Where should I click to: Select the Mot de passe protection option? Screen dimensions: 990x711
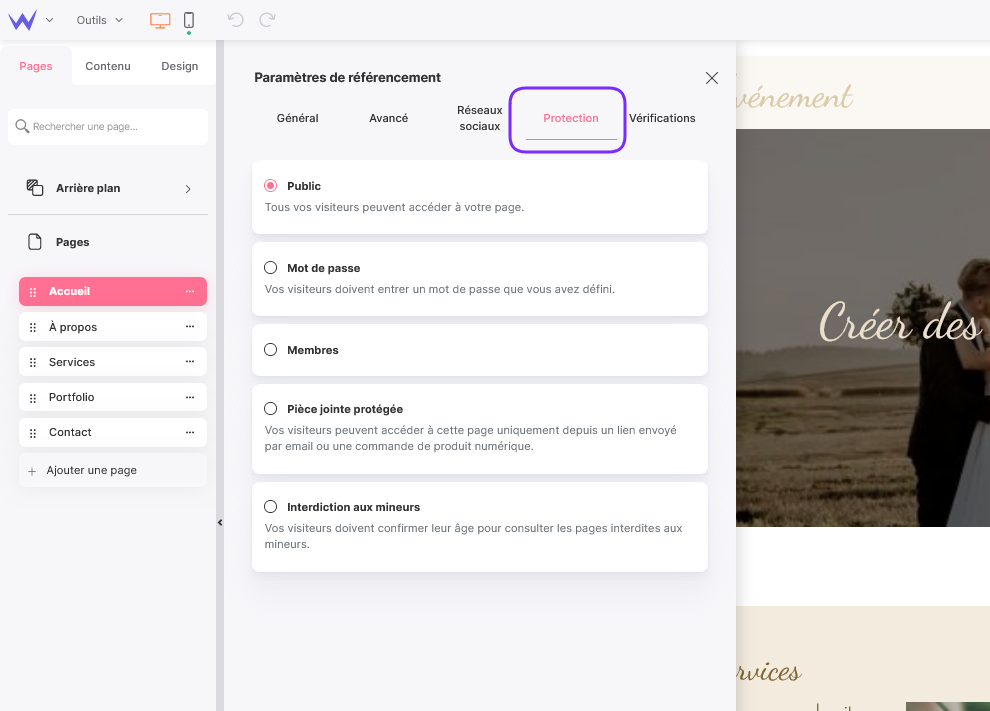[271, 268]
